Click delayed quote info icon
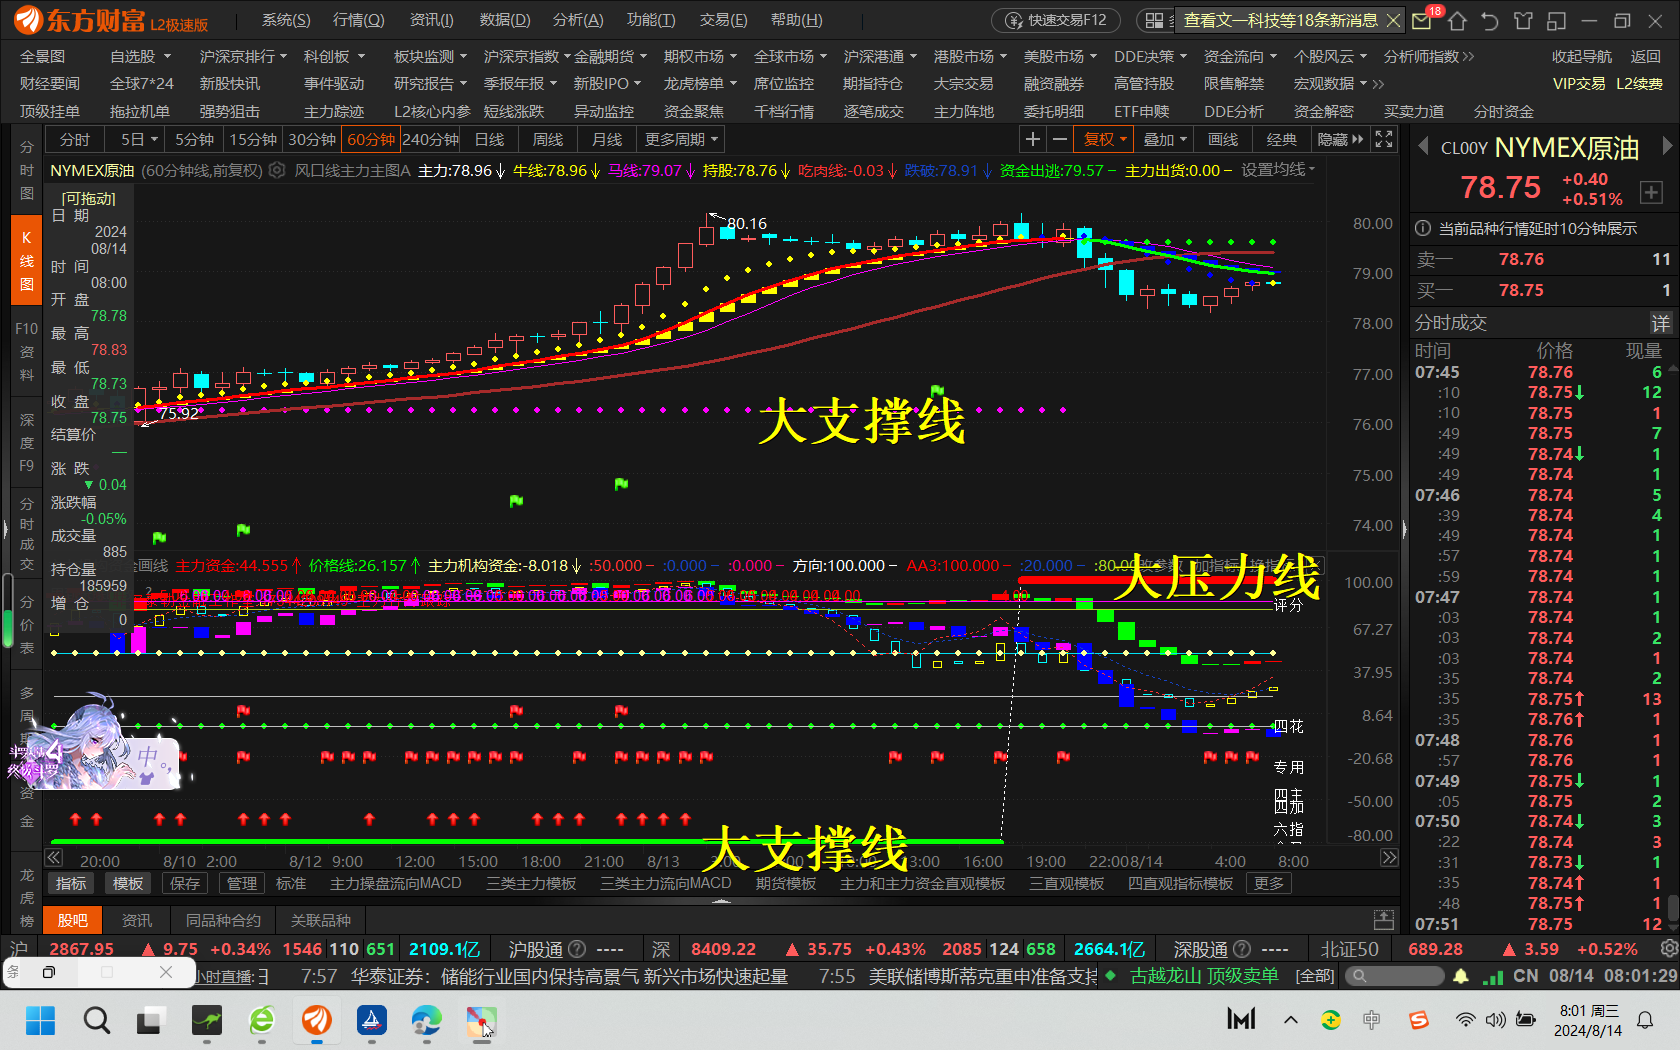The image size is (1680, 1050). tap(1423, 229)
